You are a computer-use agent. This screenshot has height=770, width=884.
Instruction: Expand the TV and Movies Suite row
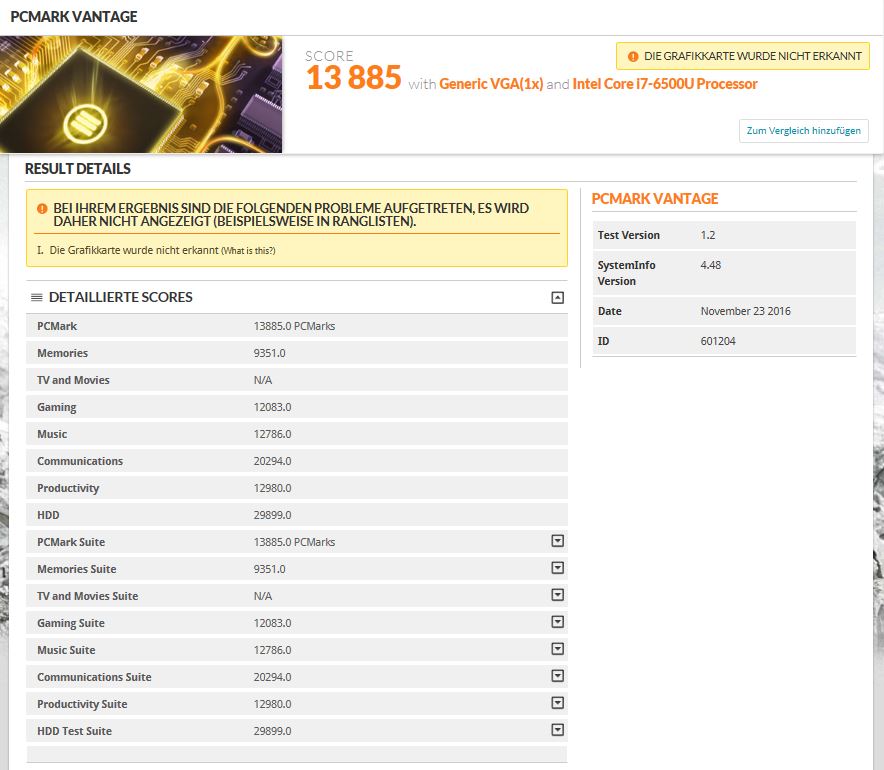[x=557, y=595]
